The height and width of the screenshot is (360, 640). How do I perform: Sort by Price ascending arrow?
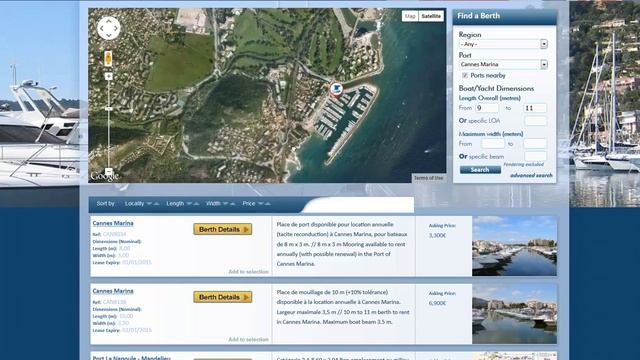pyautogui.click(x=268, y=204)
